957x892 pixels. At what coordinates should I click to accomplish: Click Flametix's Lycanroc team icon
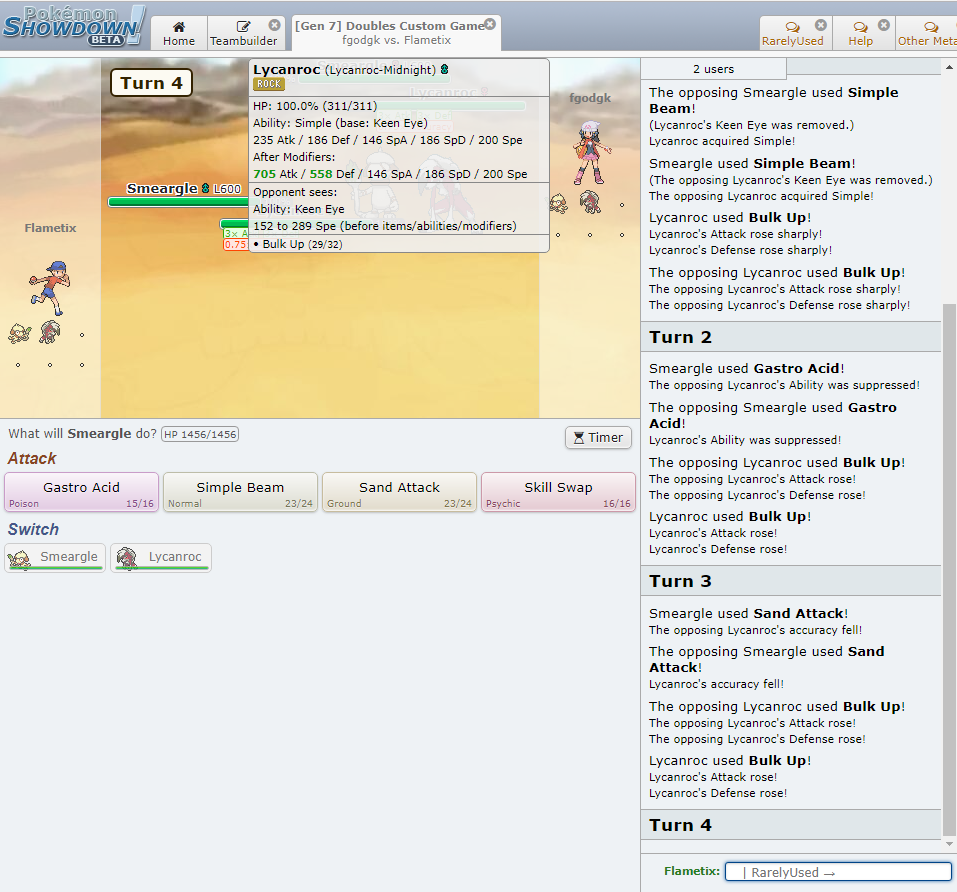(x=50, y=333)
